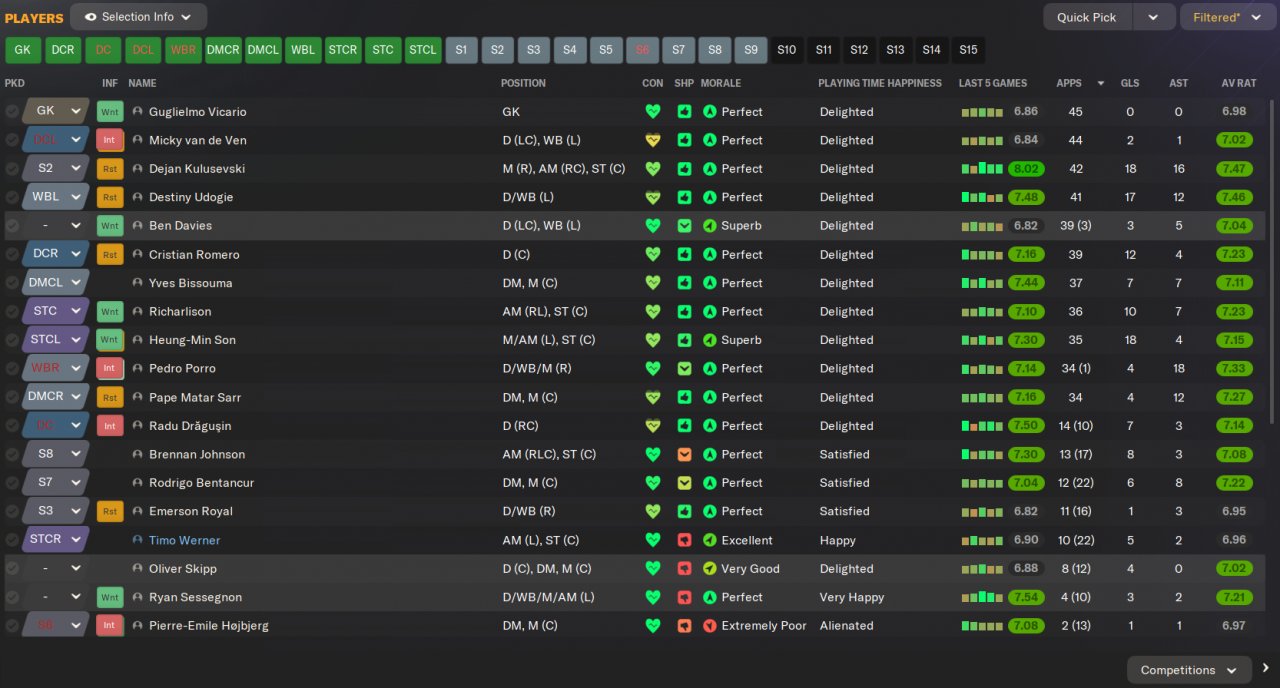
Task: Sort by the MORALE column header
Action: [x=720, y=83]
